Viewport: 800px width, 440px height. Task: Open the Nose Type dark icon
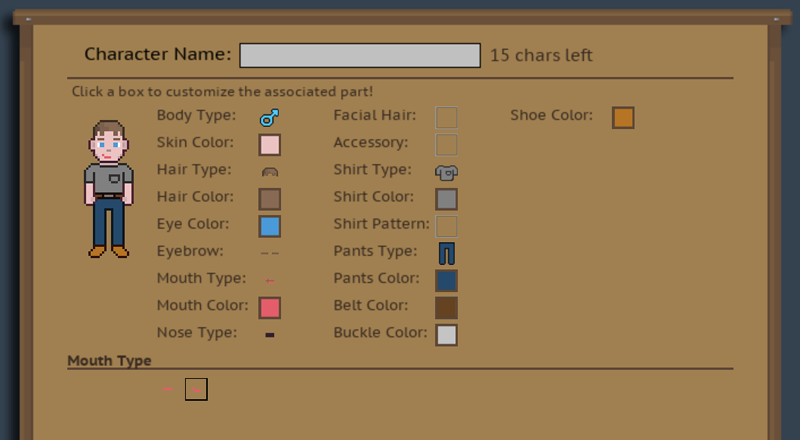269,335
